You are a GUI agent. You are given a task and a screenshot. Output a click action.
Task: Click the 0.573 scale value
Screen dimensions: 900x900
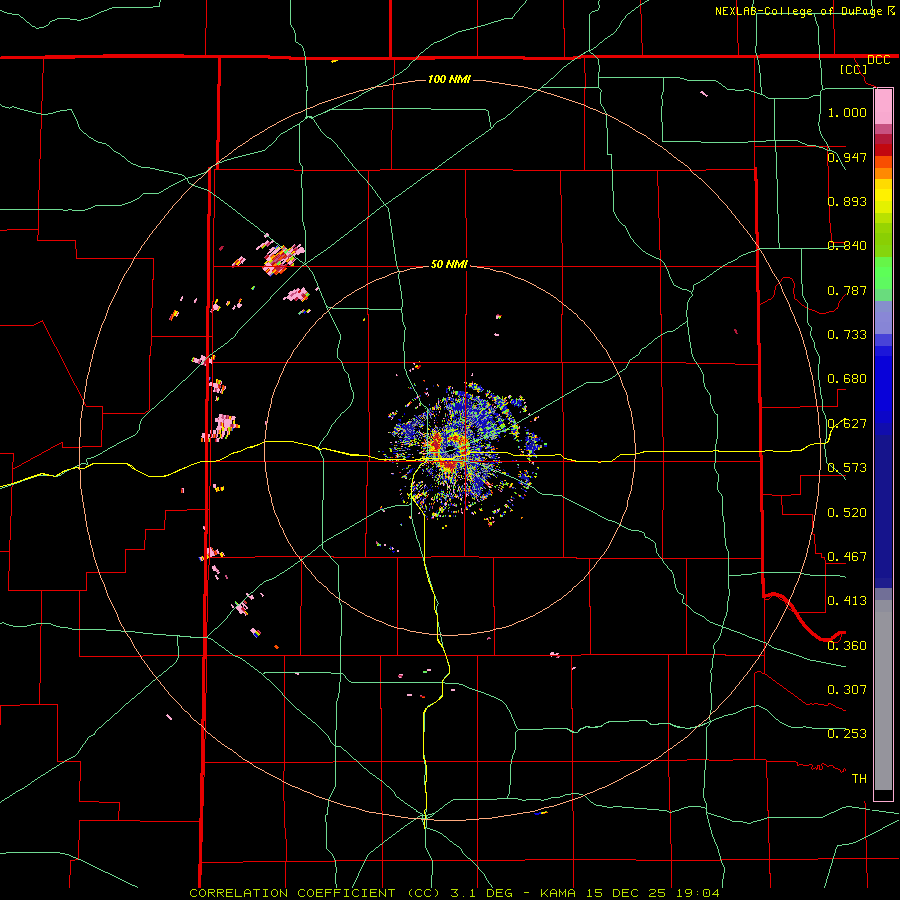(847, 467)
